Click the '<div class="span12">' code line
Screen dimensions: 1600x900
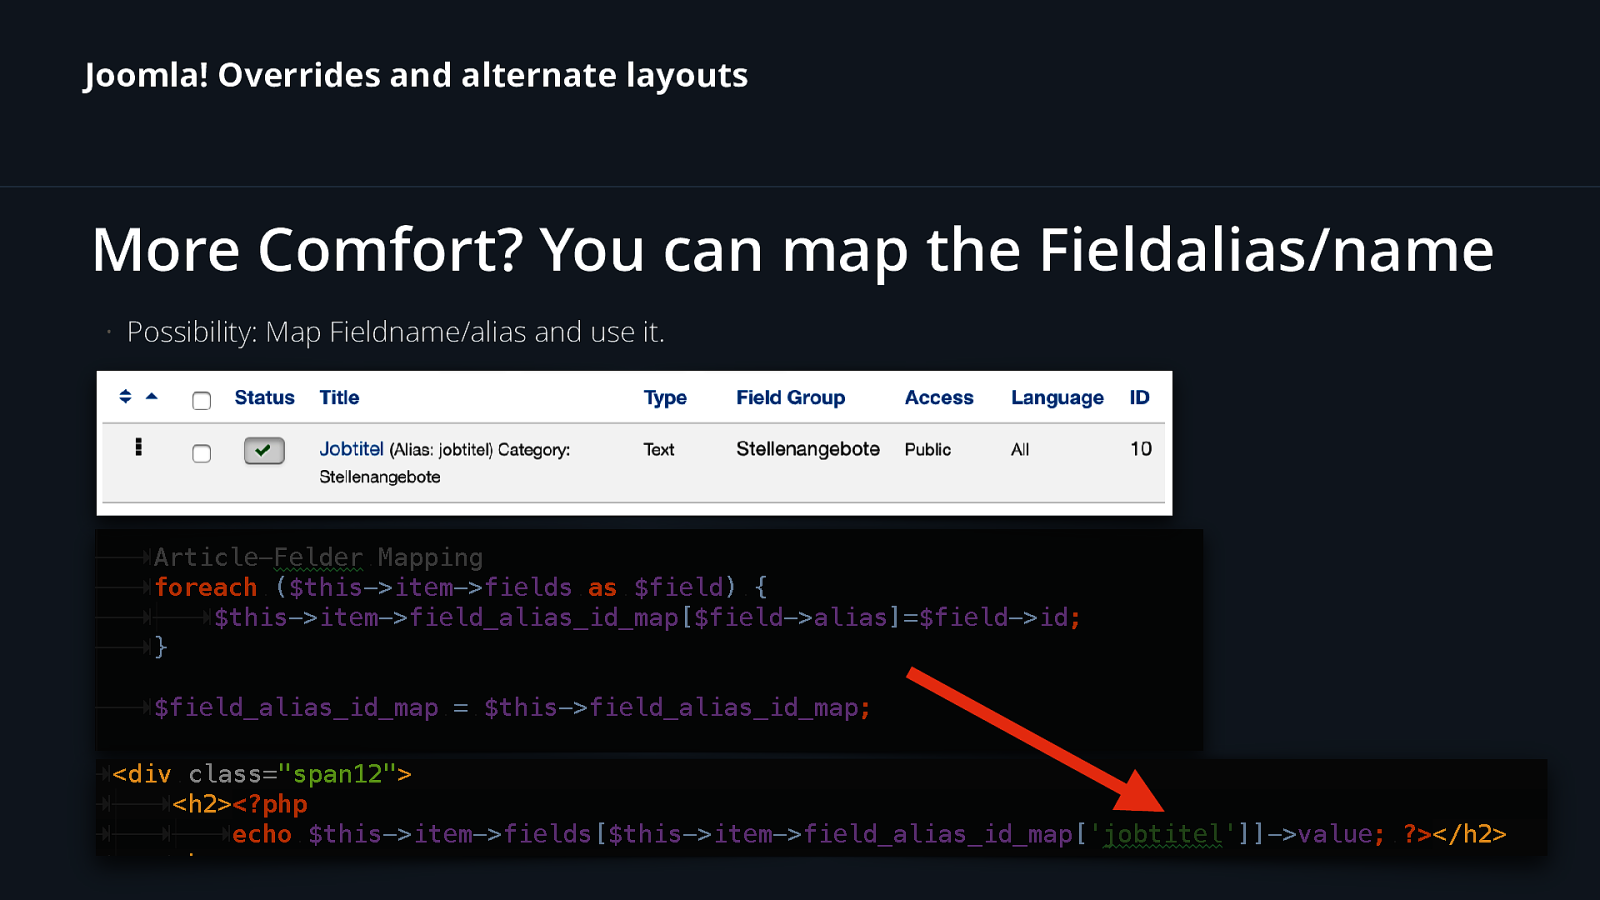(x=262, y=774)
